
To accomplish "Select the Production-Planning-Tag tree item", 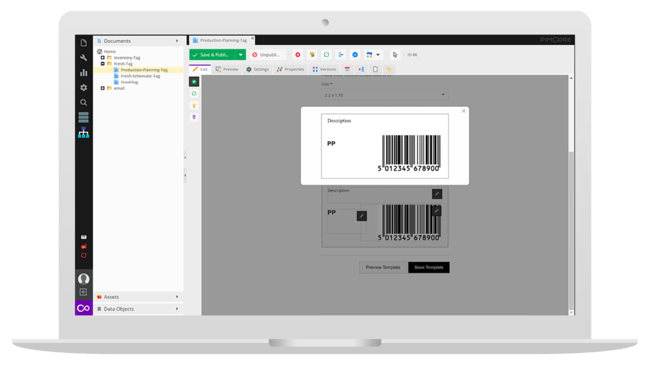I will coord(144,70).
